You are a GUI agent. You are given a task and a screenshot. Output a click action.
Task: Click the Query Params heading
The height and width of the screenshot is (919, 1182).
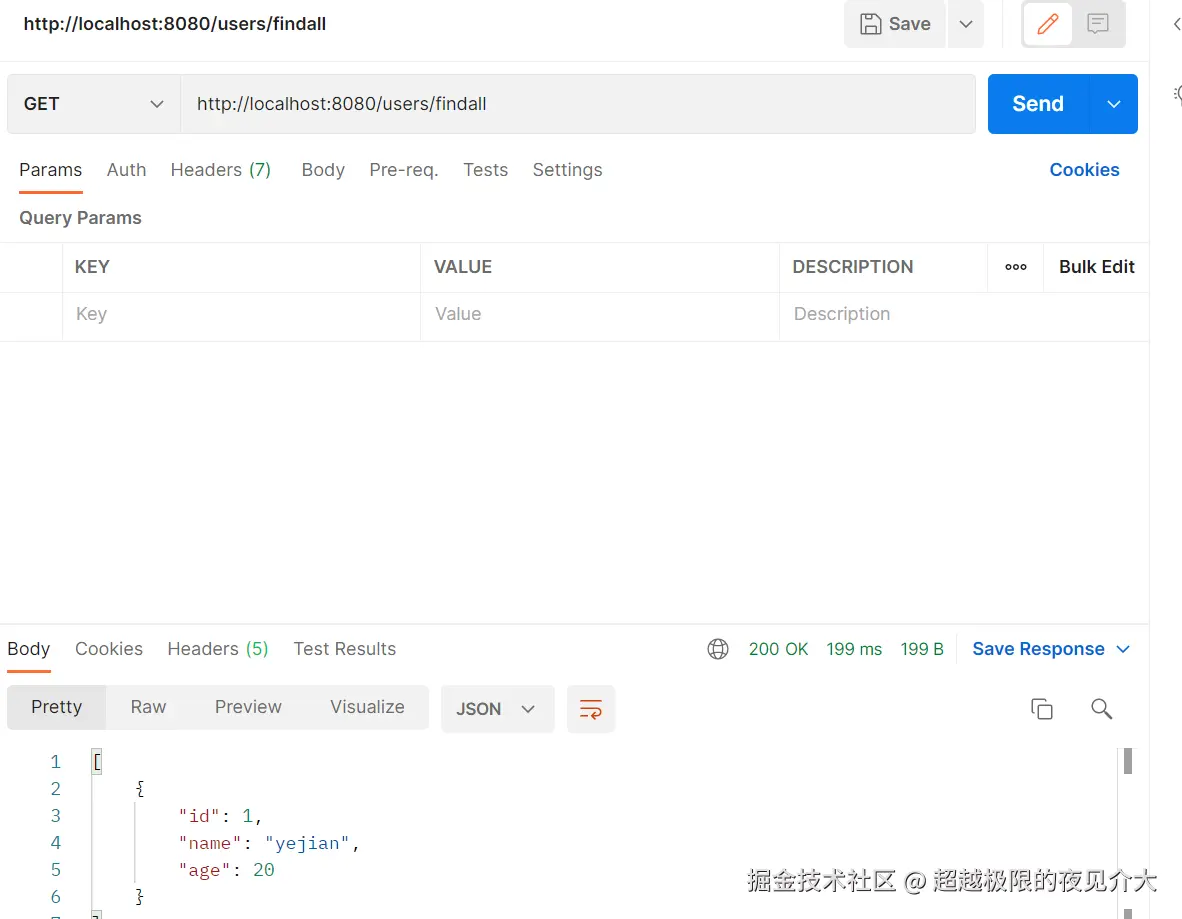pyautogui.click(x=81, y=218)
